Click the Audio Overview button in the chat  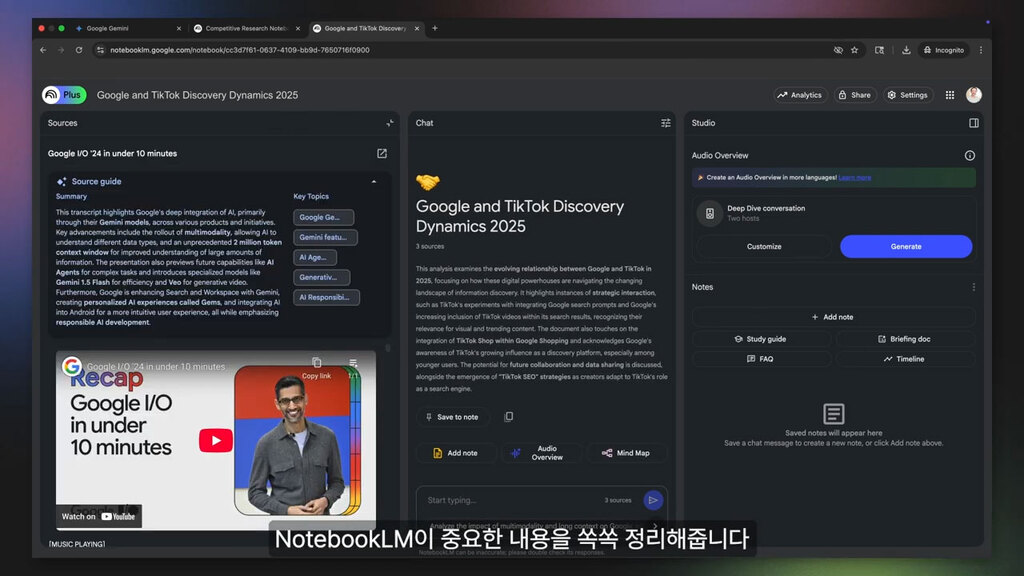[540, 453]
